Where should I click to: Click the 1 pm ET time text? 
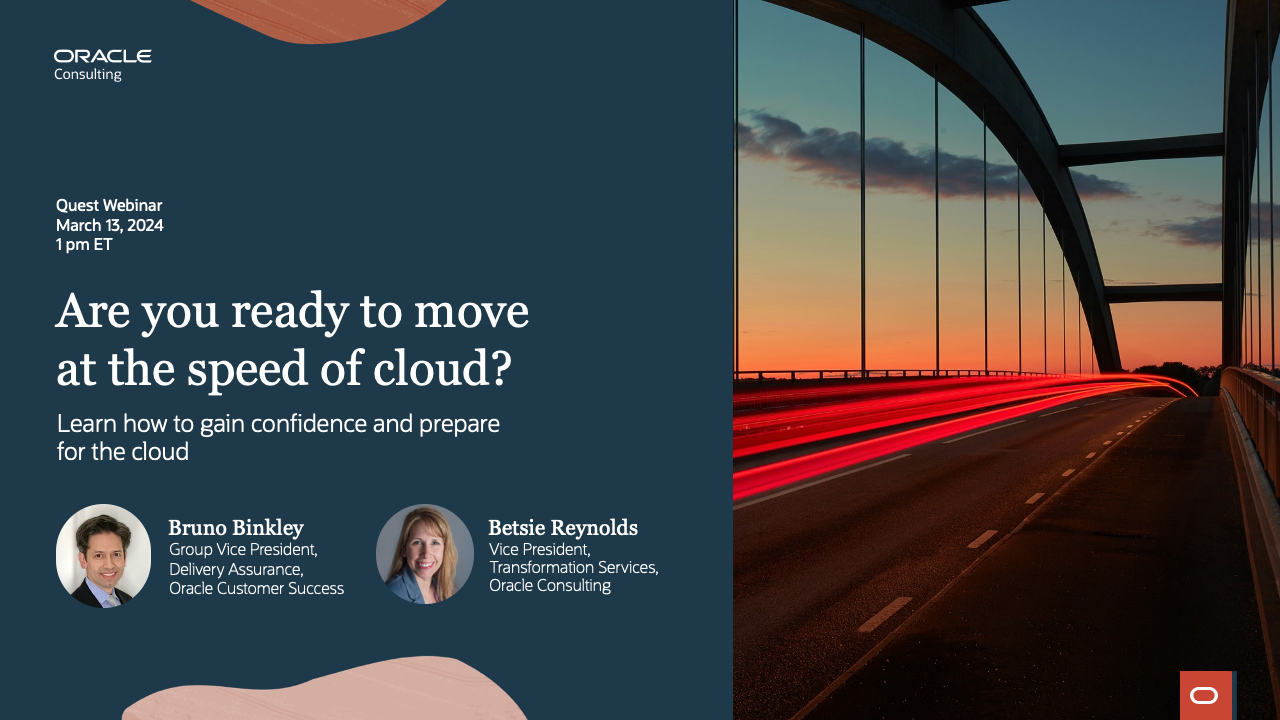85,244
